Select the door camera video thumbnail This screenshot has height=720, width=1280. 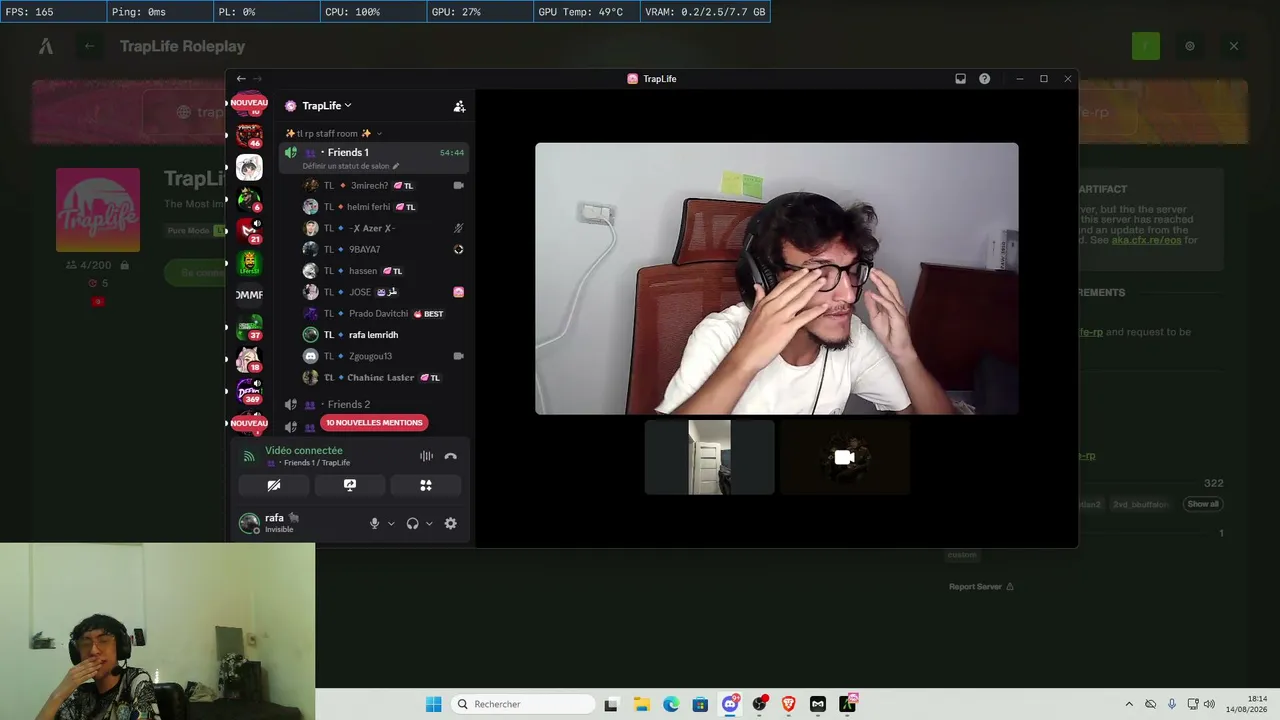tap(710, 457)
